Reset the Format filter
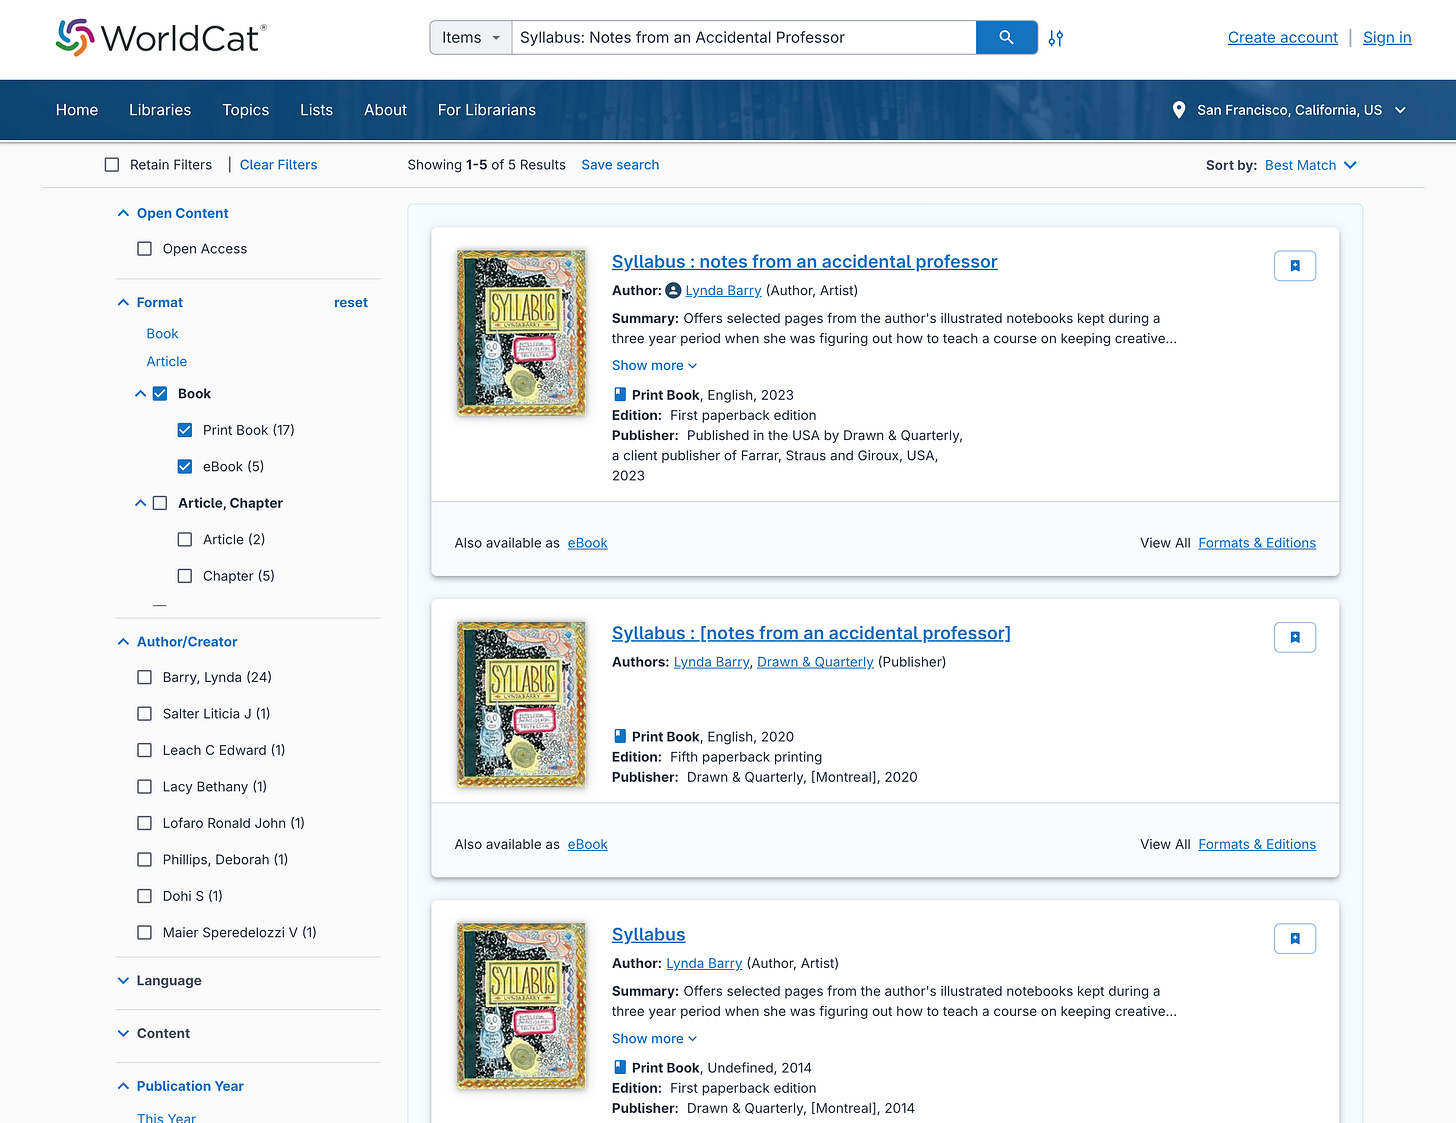This screenshot has height=1123, width=1456. 351,302
